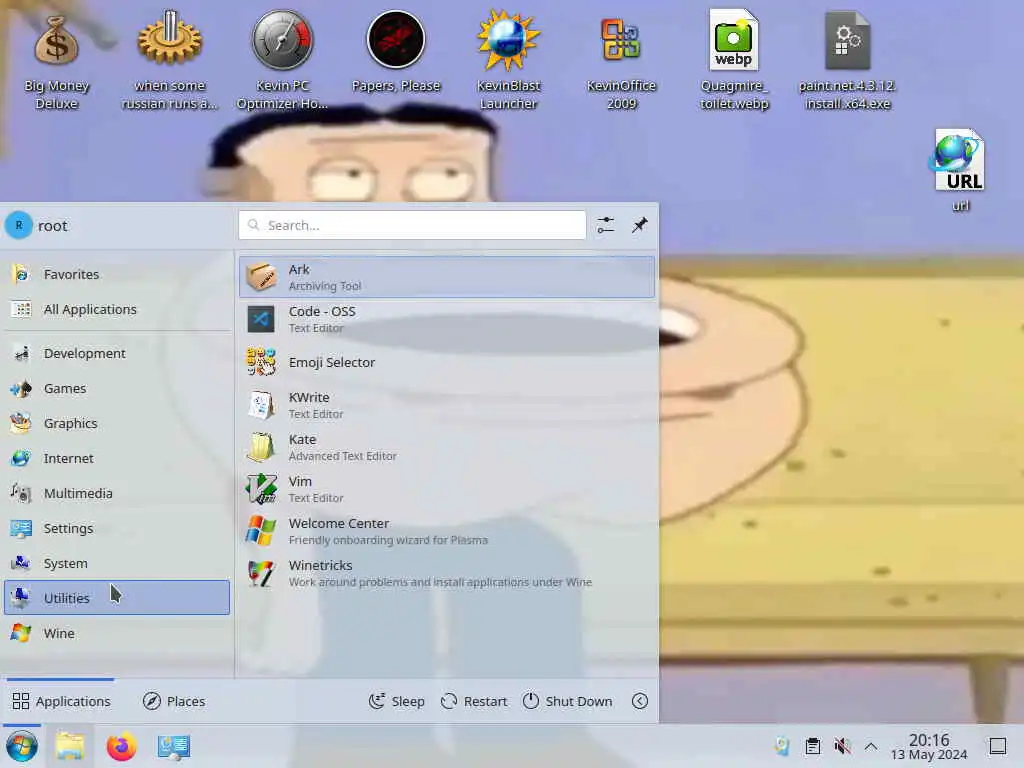Launch KWrite text editor
The image size is (1024, 768).
coord(447,405)
